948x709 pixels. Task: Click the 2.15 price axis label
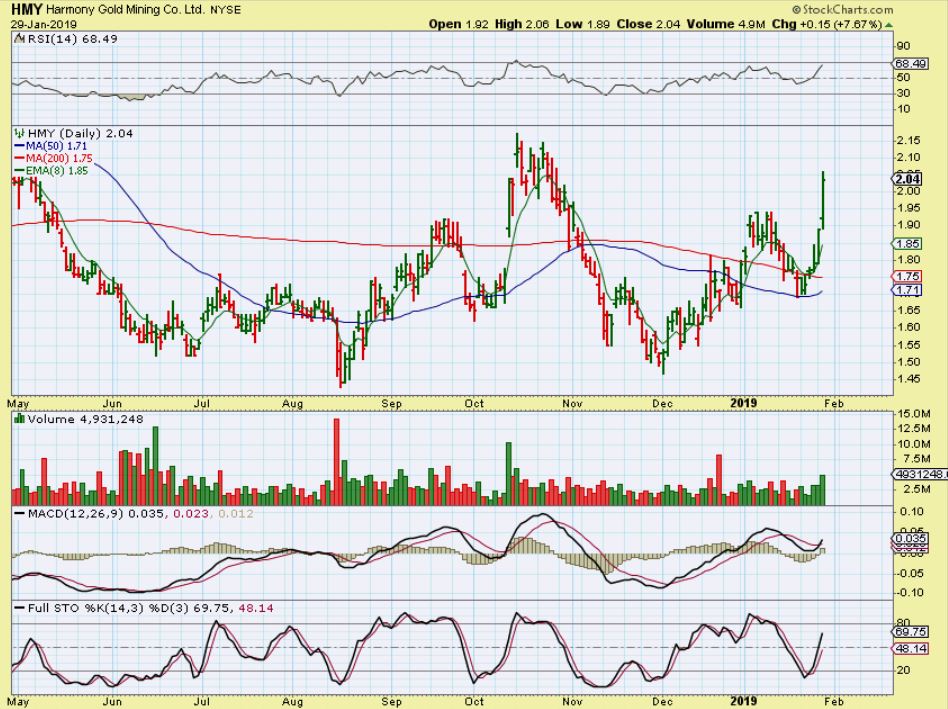click(x=909, y=140)
